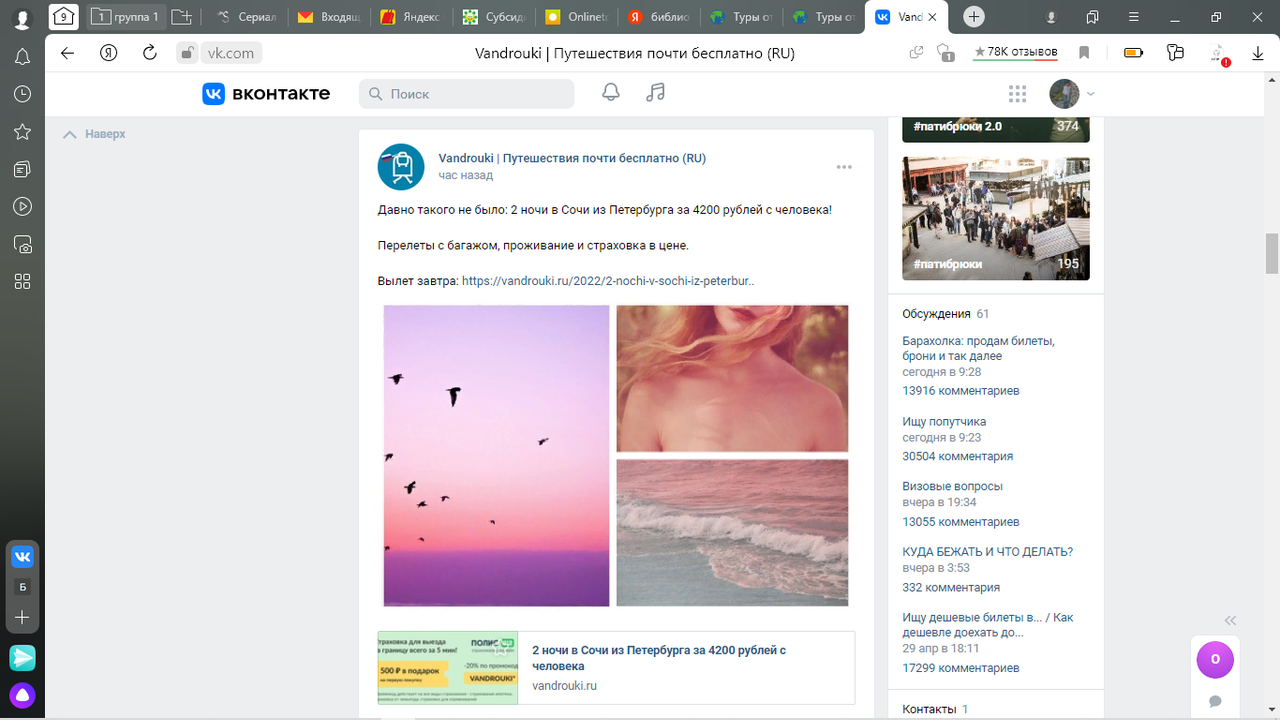1280x720 pixels.
Task: Open the 78K отзывов site reviews
Action: tap(1016, 52)
